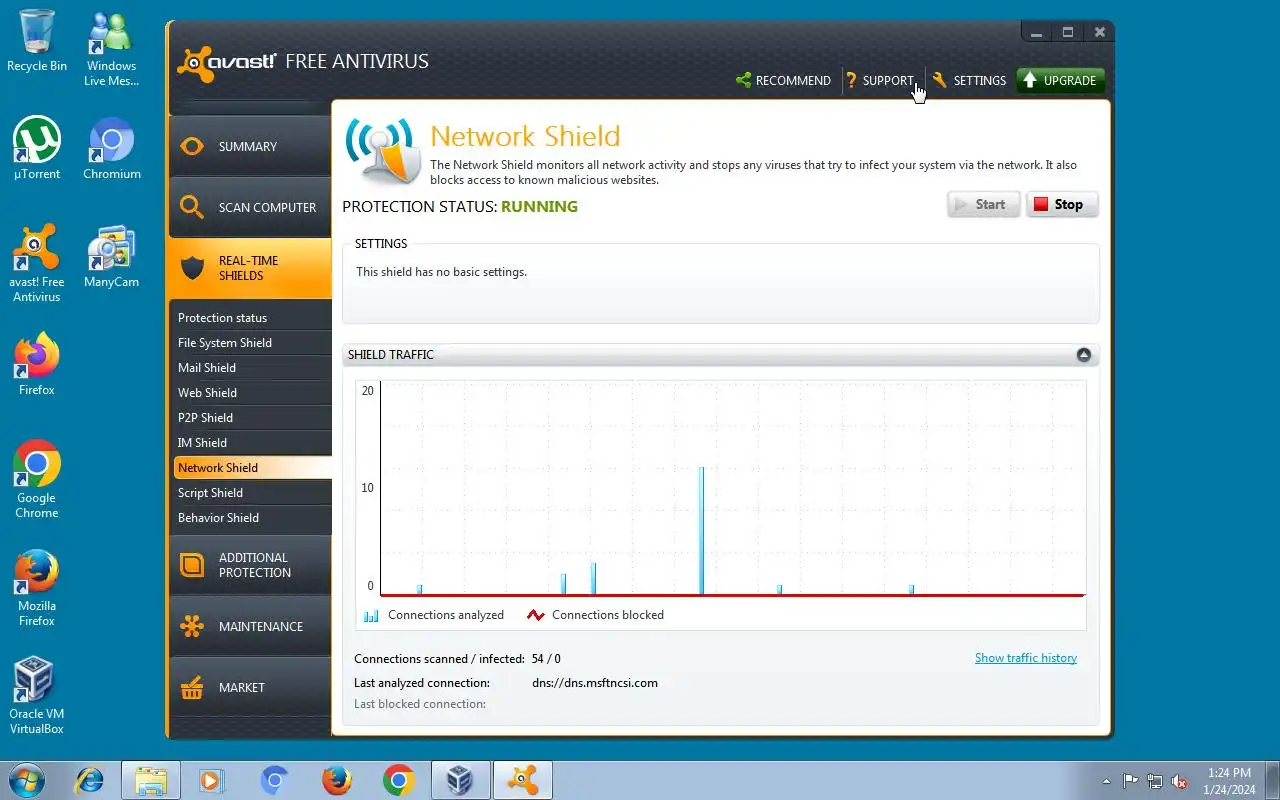Open Windows Explorer folder in taskbar
Viewport: 1280px width, 800px height.
point(151,780)
